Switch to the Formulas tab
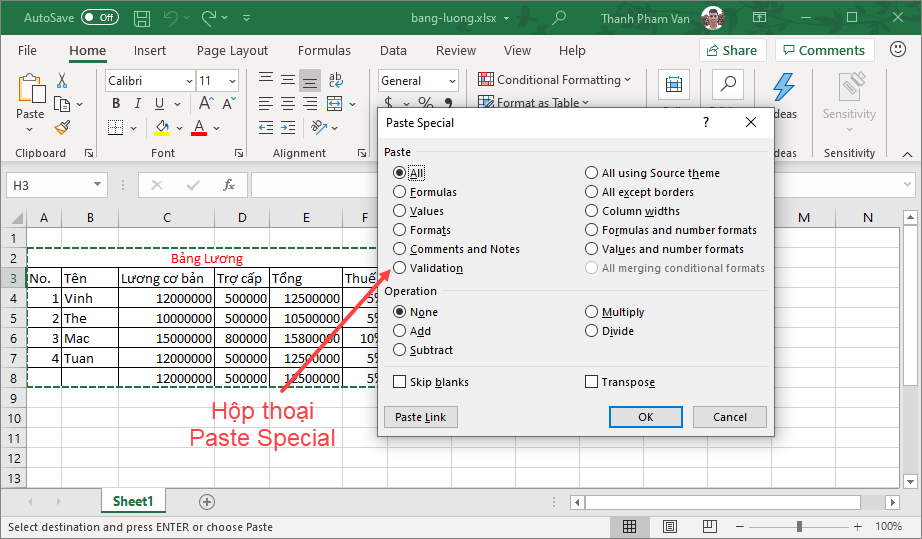922x539 pixels. pyautogui.click(x=324, y=51)
